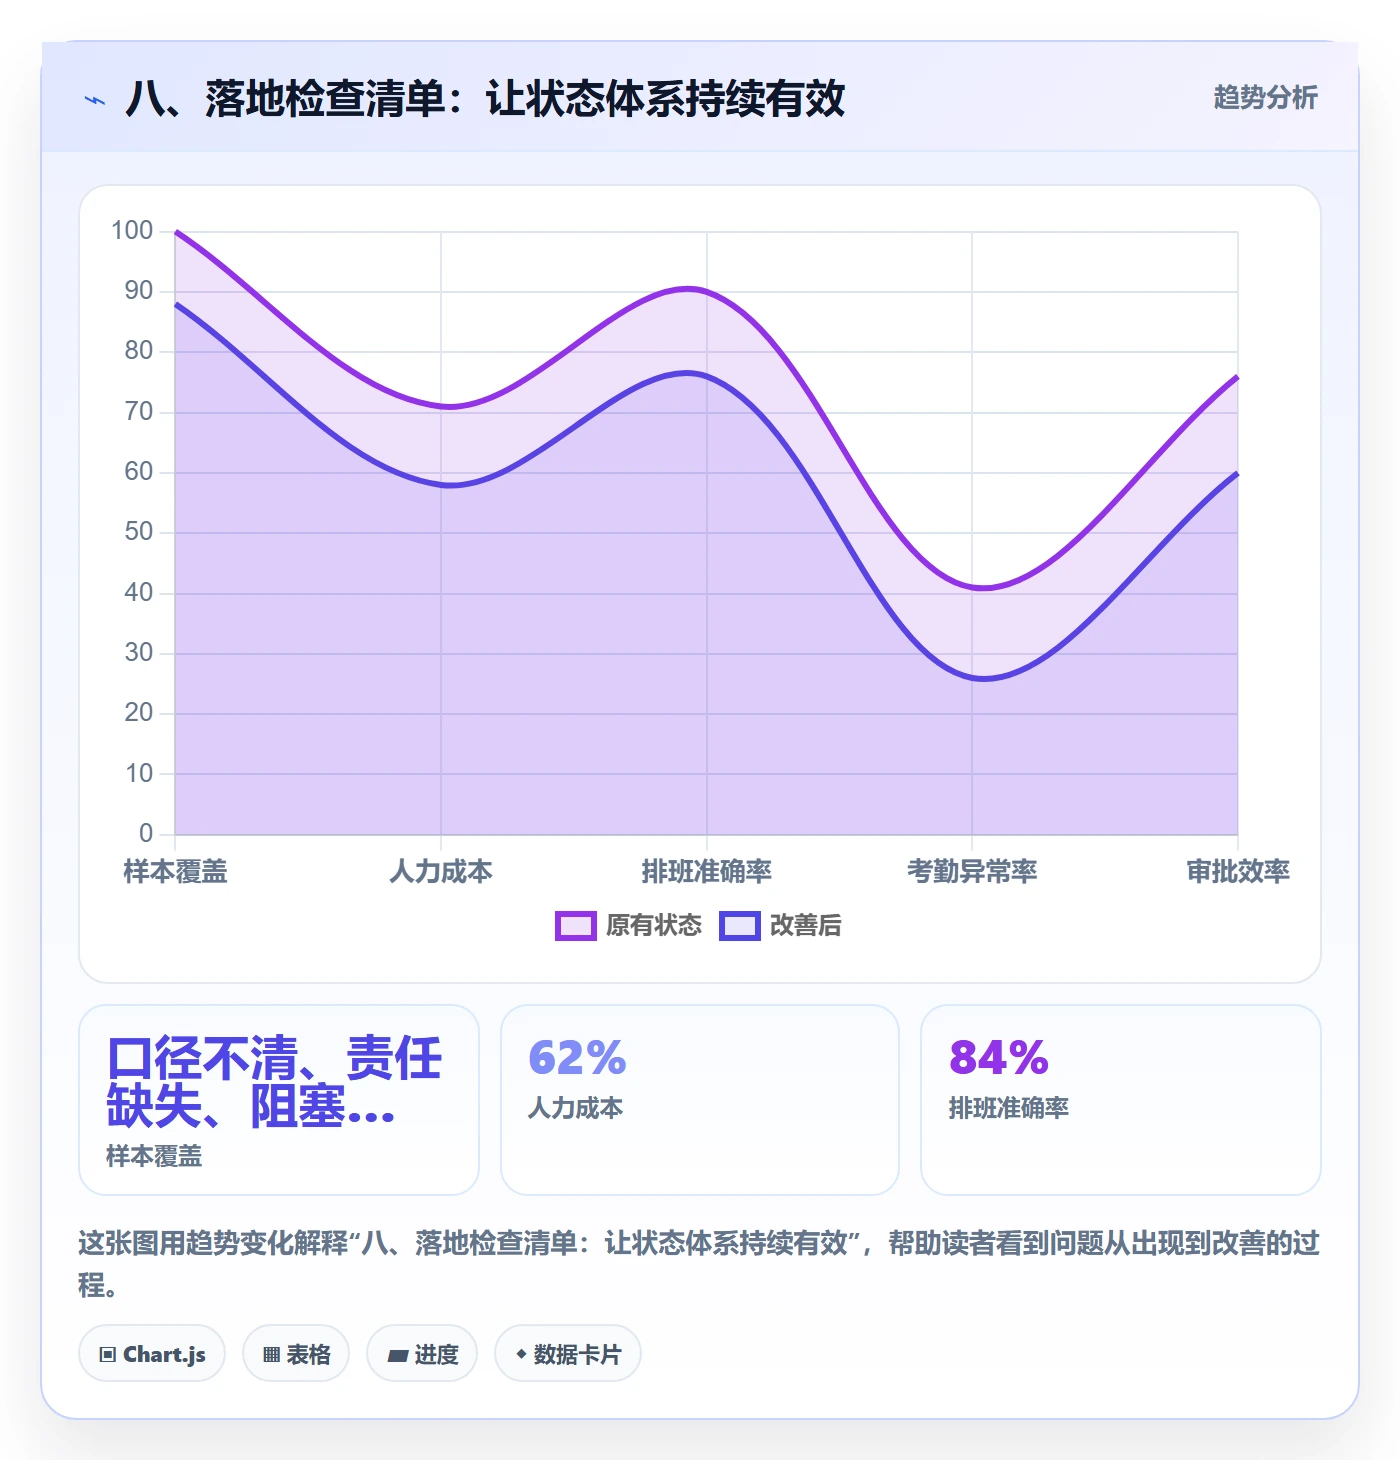1400x1460 pixels.
Task: Click the table grid icon in 表格 tag
Action: click(271, 1354)
